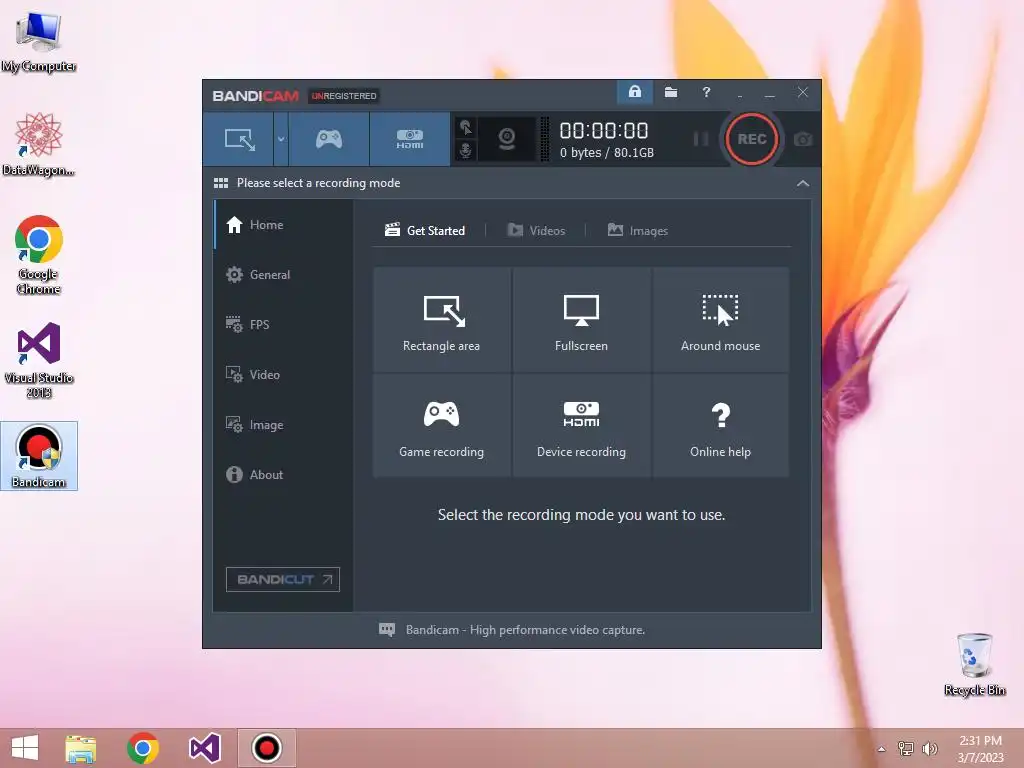Open Chrome from the taskbar
The height and width of the screenshot is (768, 1024).
pos(143,748)
